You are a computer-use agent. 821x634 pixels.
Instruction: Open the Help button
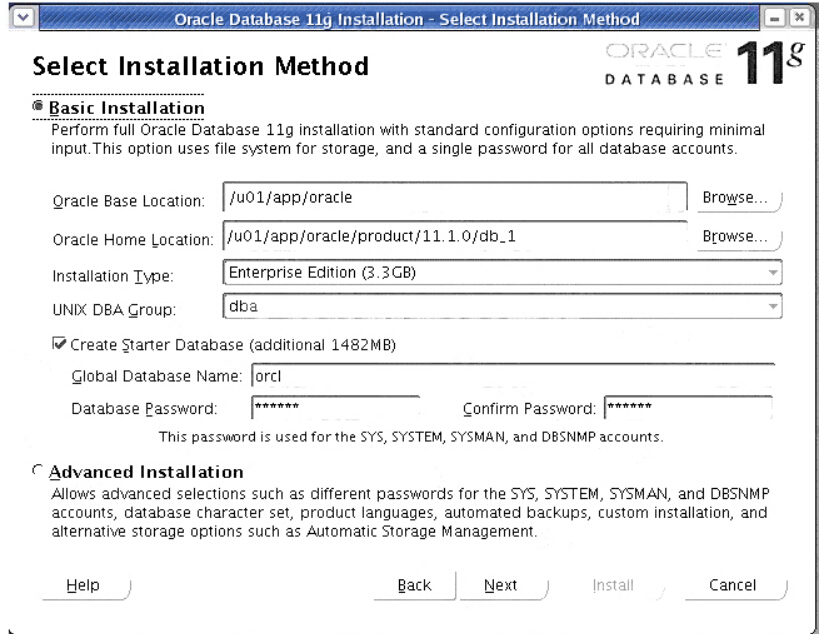pos(86,585)
